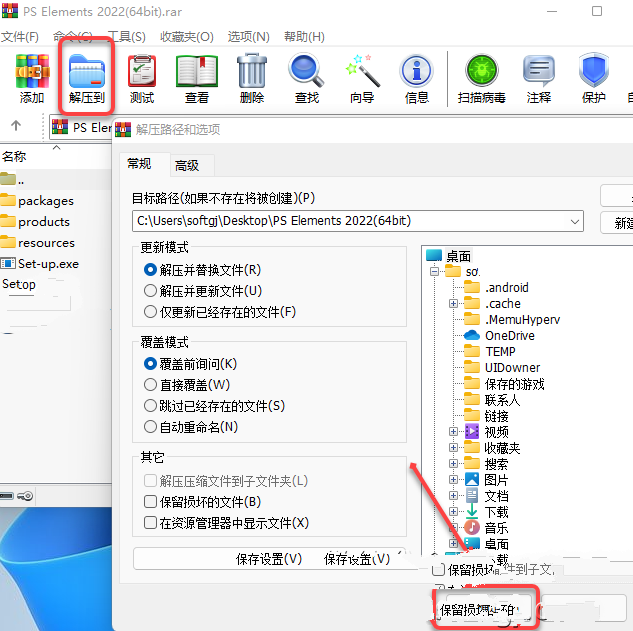Select the Set-up.exe file

point(40,264)
